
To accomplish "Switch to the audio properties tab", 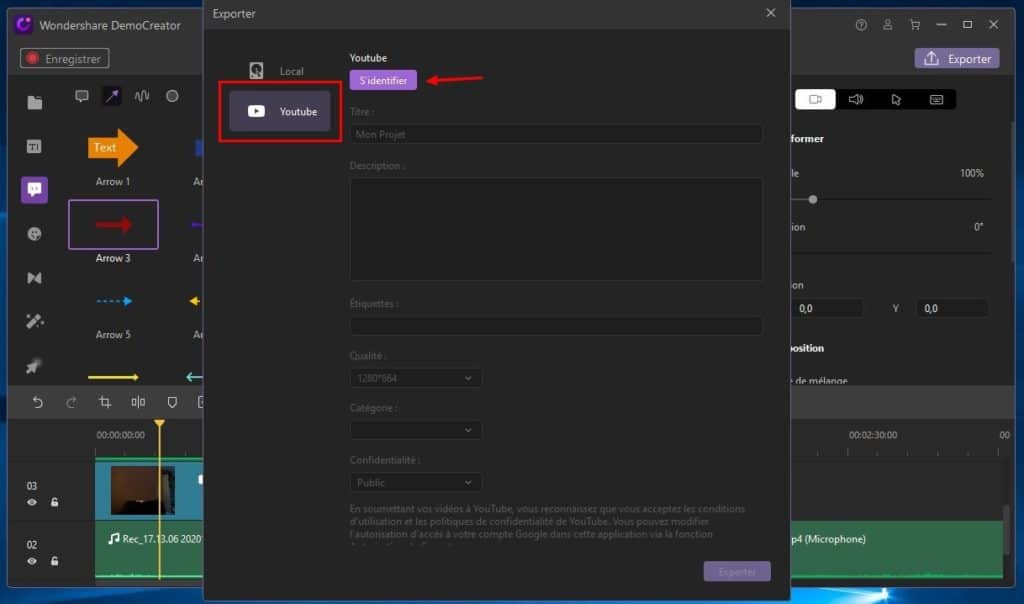I will [856, 99].
